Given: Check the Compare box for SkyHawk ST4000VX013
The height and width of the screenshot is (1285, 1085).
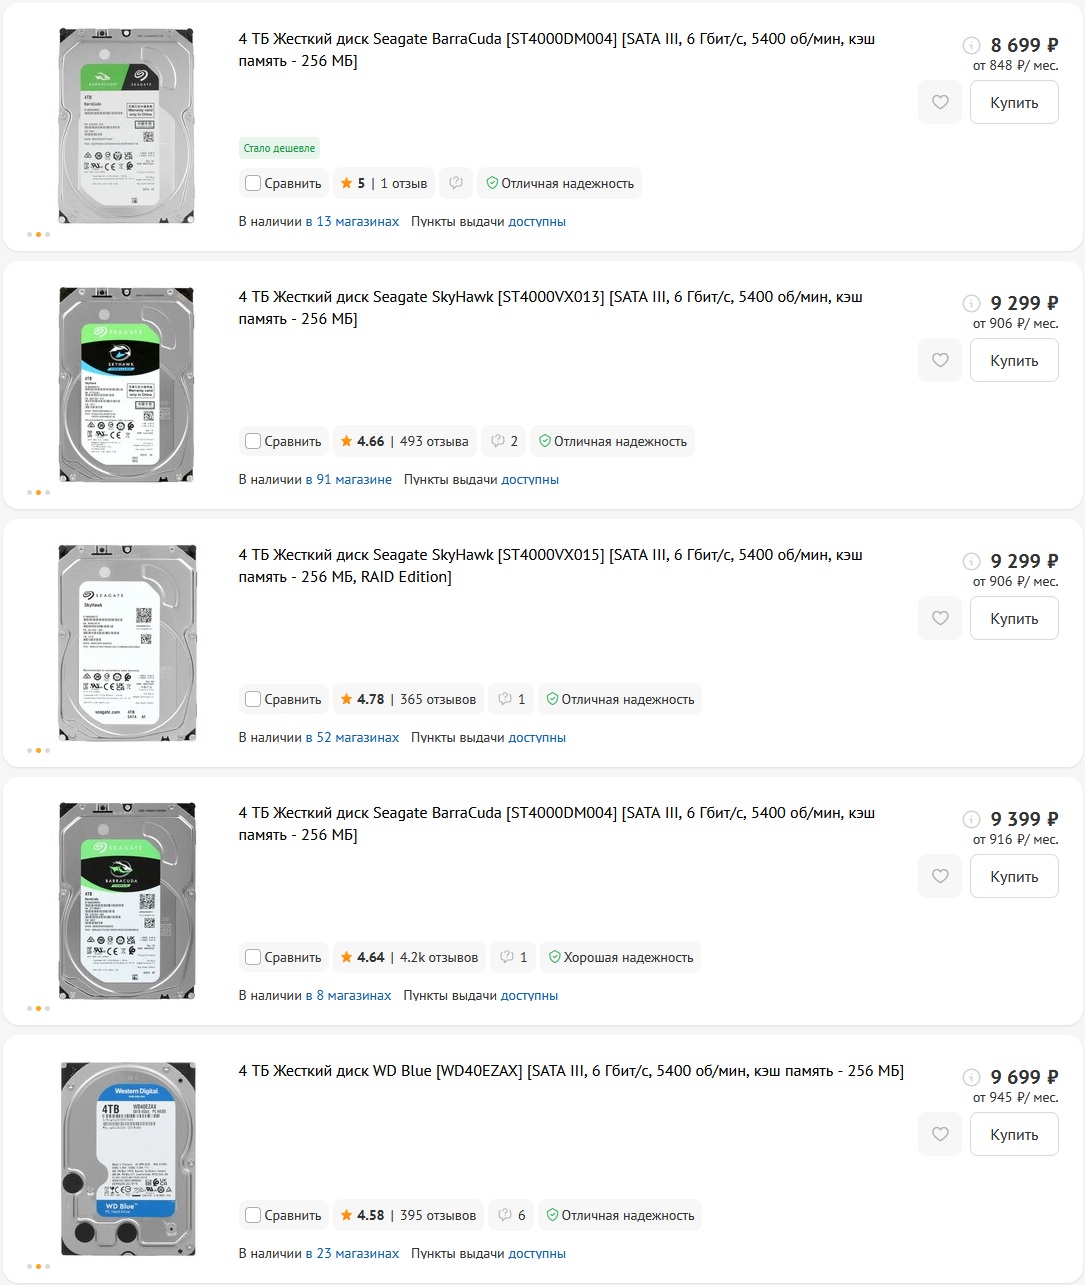Looking at the screenshot, I should tap(253, 441).
